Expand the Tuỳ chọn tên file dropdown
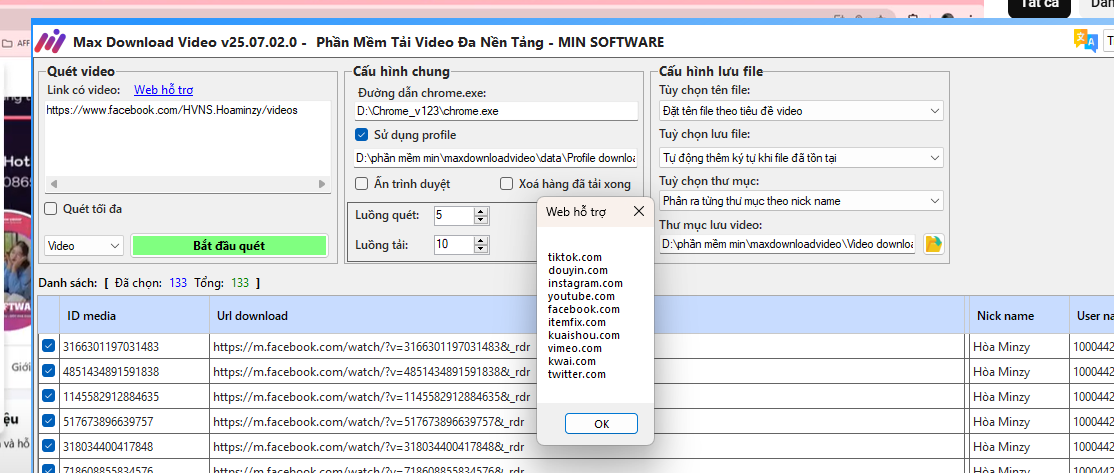Screen dimensions: 1114x473 click(800, 111)
